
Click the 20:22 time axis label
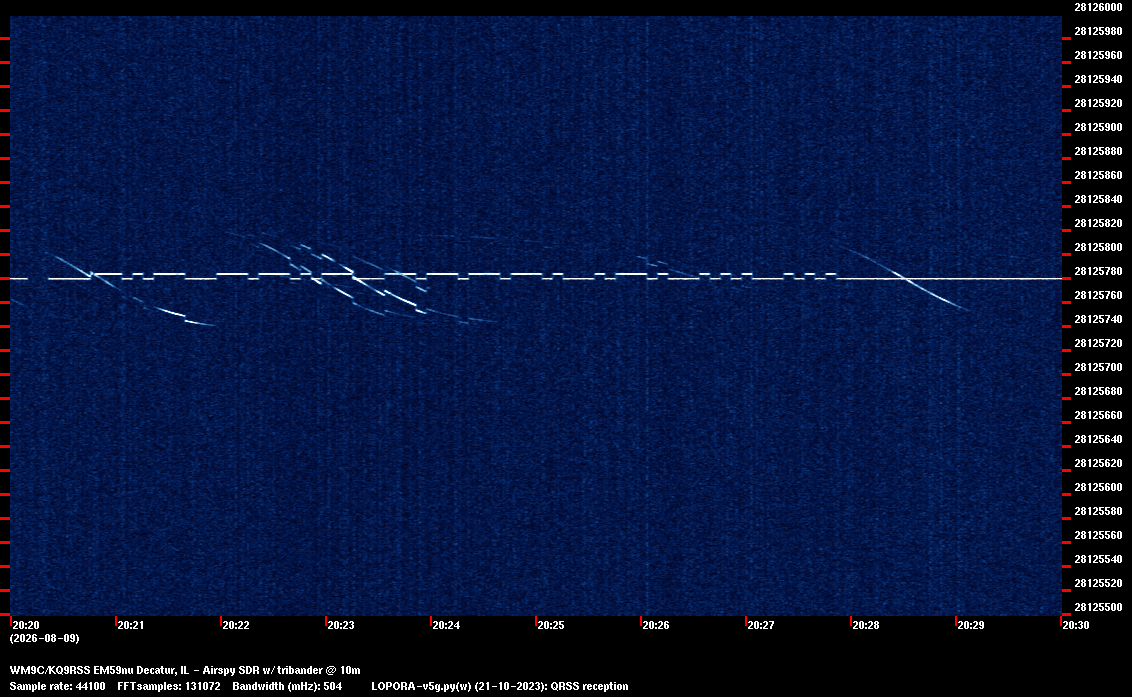pos(236,625)
